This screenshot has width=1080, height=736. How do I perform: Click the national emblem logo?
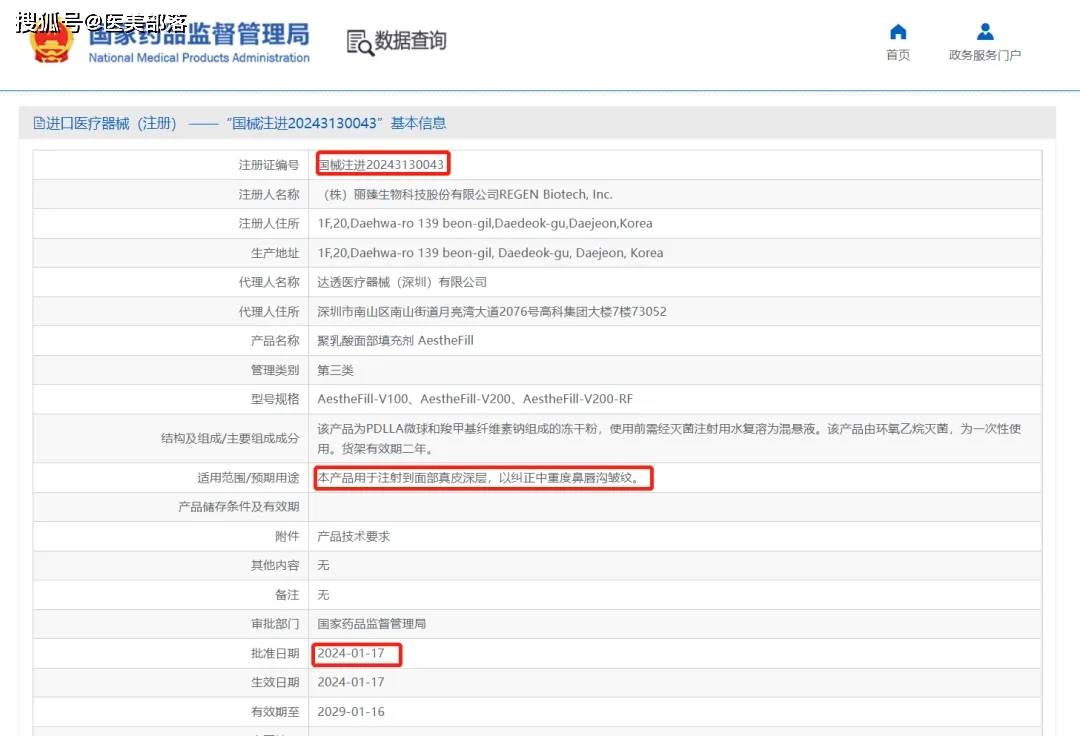(51, 40)
